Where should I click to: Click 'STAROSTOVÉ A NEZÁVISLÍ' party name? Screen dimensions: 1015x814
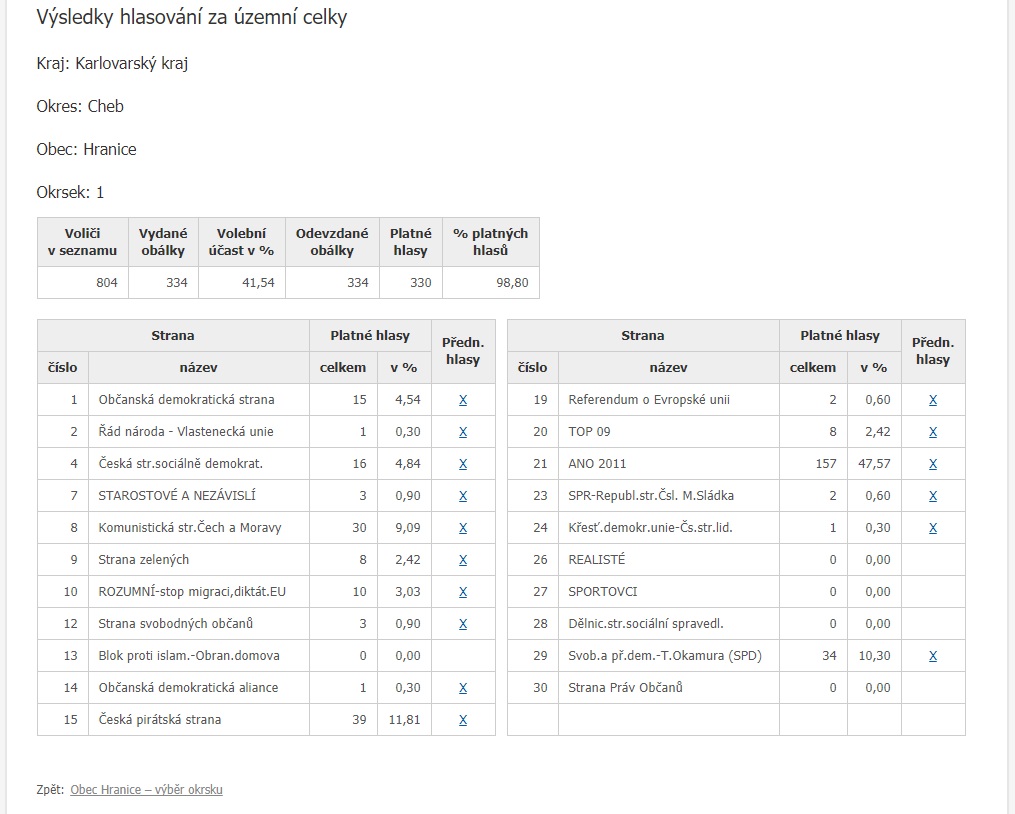177,495
